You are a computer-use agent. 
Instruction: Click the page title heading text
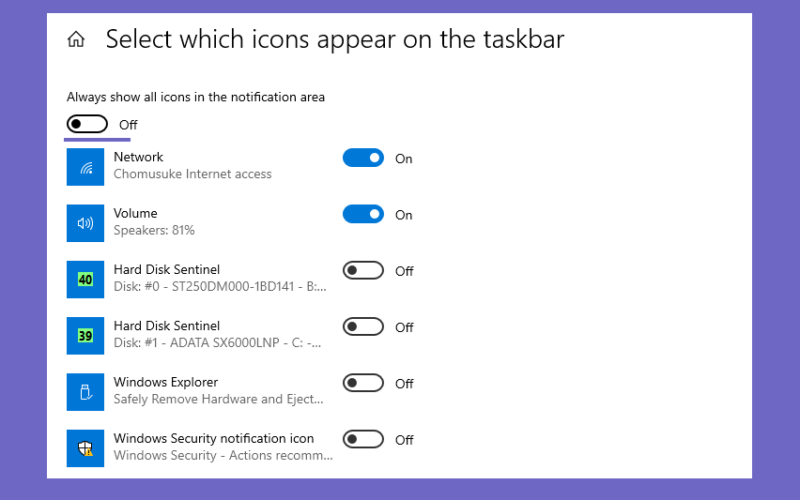tap(335, 39)
